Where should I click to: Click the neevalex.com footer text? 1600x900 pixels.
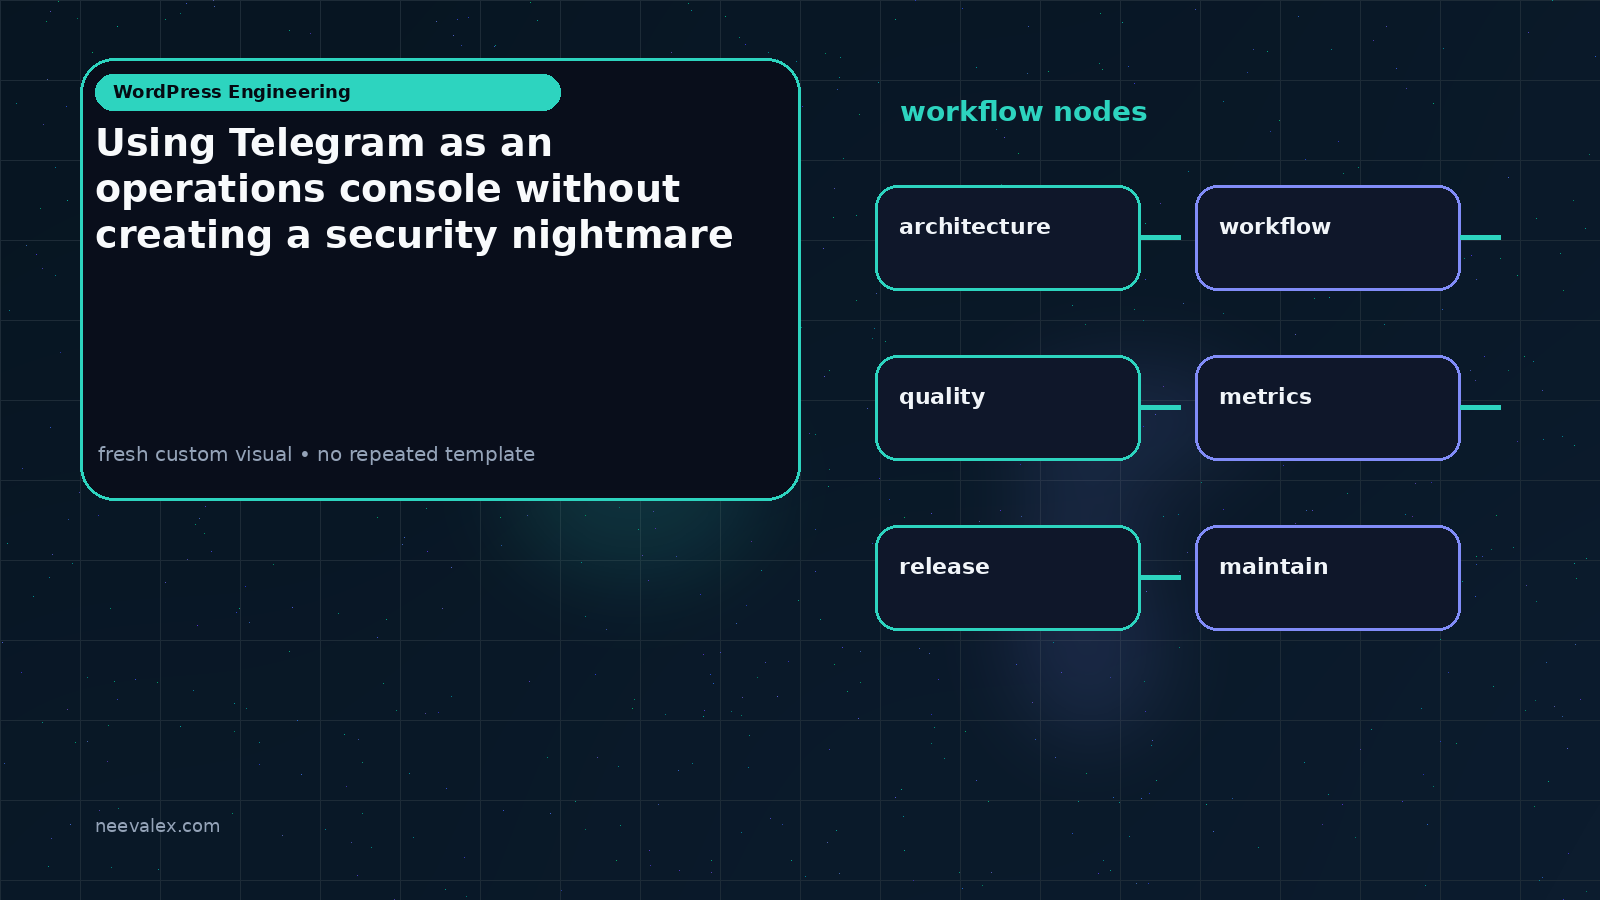(x=157, y=826)
